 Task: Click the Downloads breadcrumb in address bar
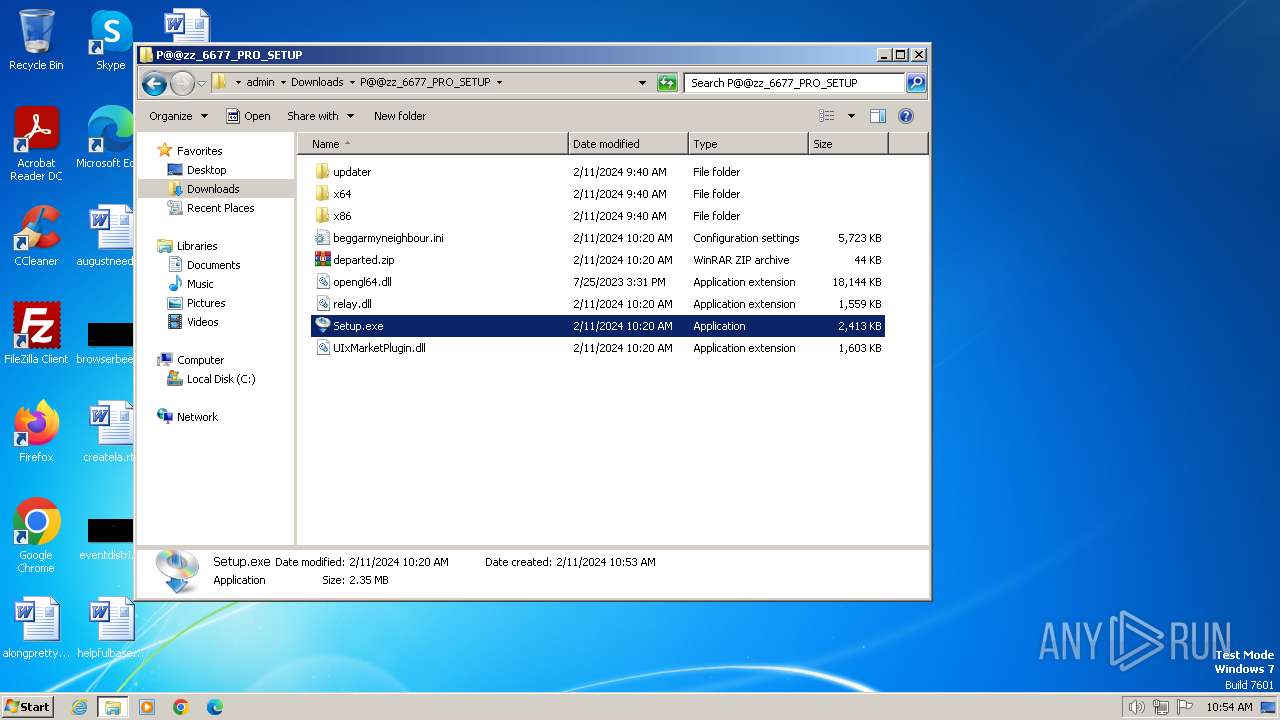coord(317,83)
